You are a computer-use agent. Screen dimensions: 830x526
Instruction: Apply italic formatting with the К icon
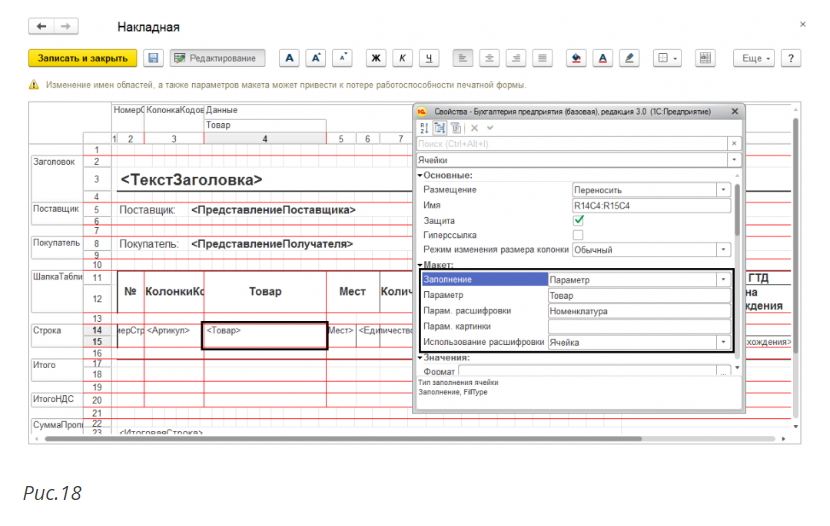coord(403,59)
